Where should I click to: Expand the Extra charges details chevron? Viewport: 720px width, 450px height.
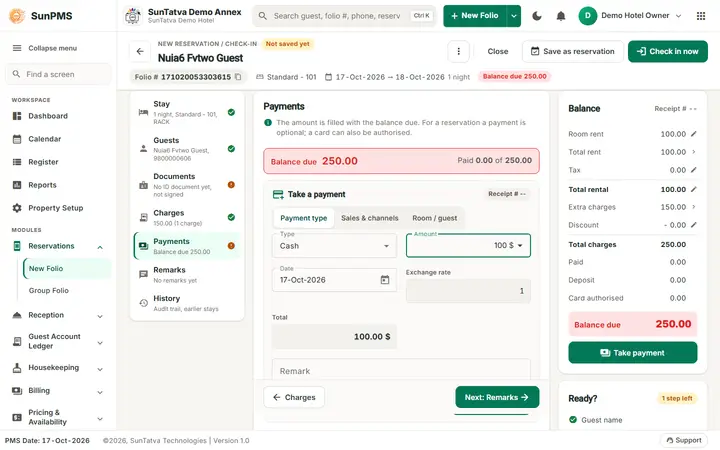coord(693,207)
